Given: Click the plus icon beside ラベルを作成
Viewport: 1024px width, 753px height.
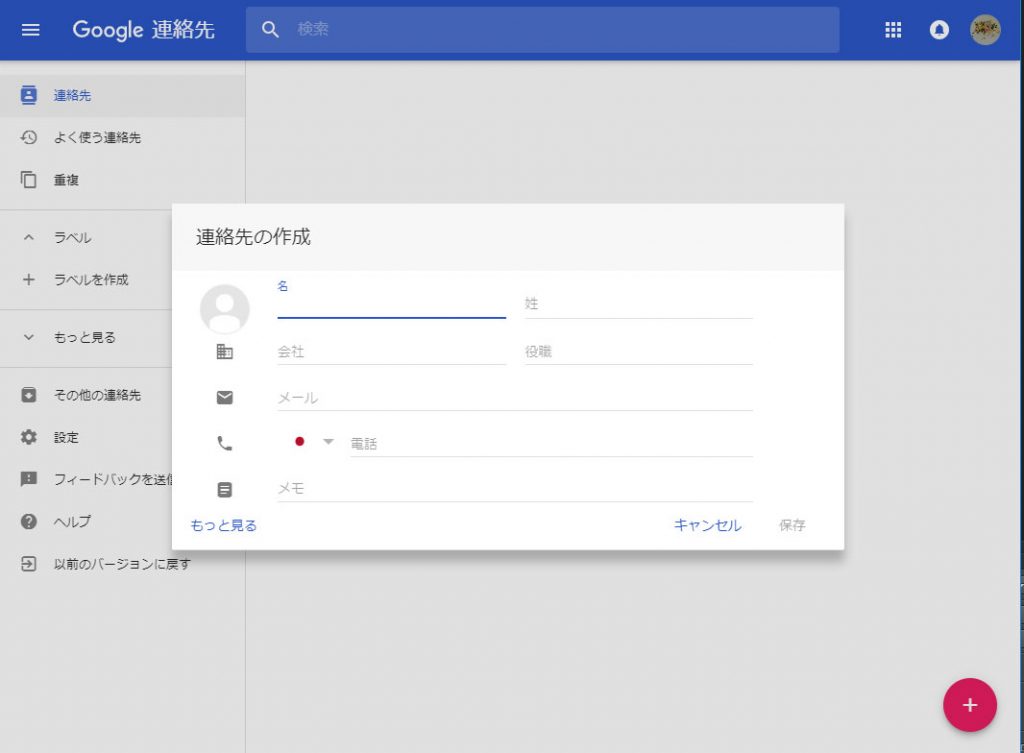Looking at the screenshot, I should (29, 280).
